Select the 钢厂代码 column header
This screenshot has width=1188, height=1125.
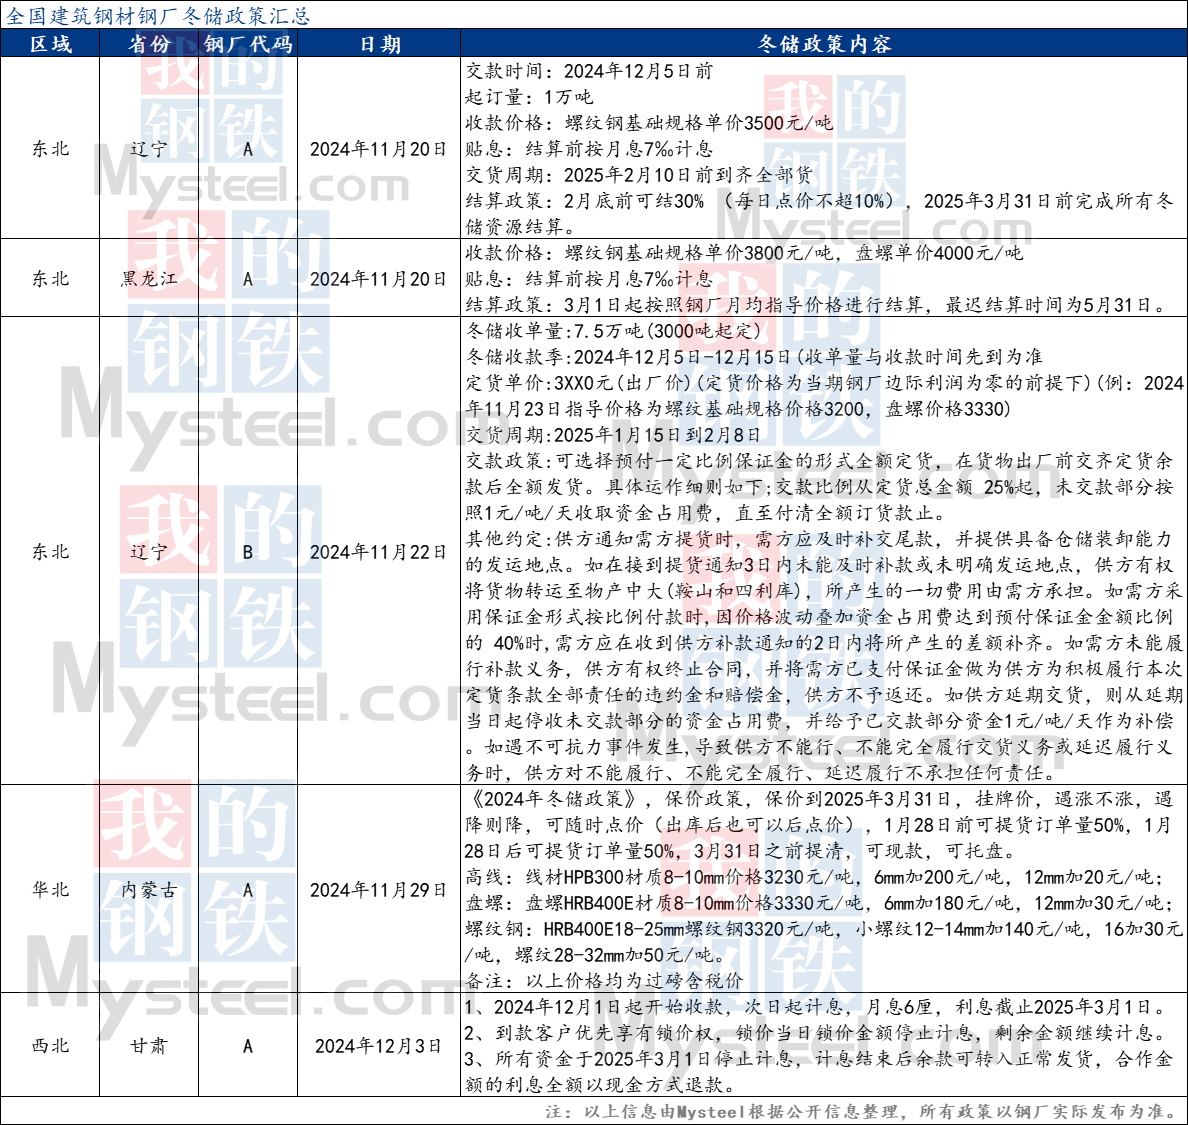(248, 43)
